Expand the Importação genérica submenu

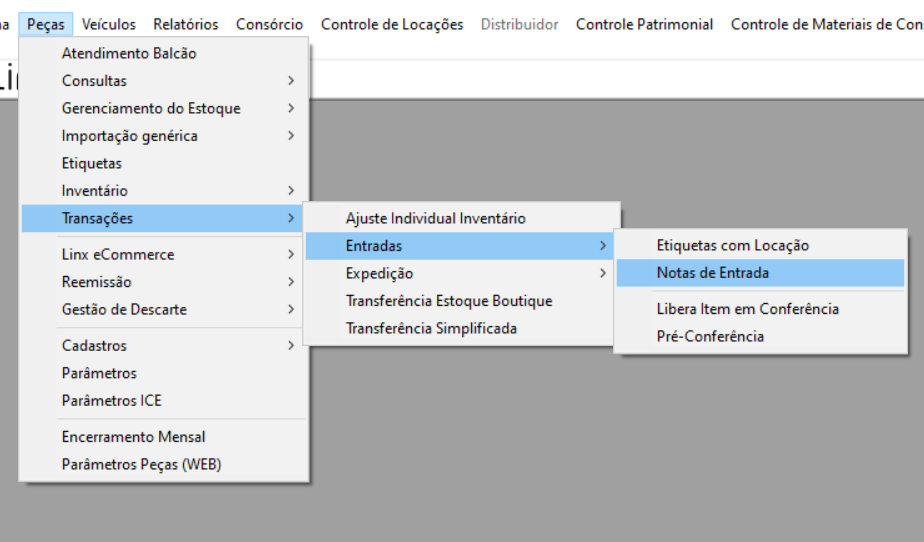[130, 136]
